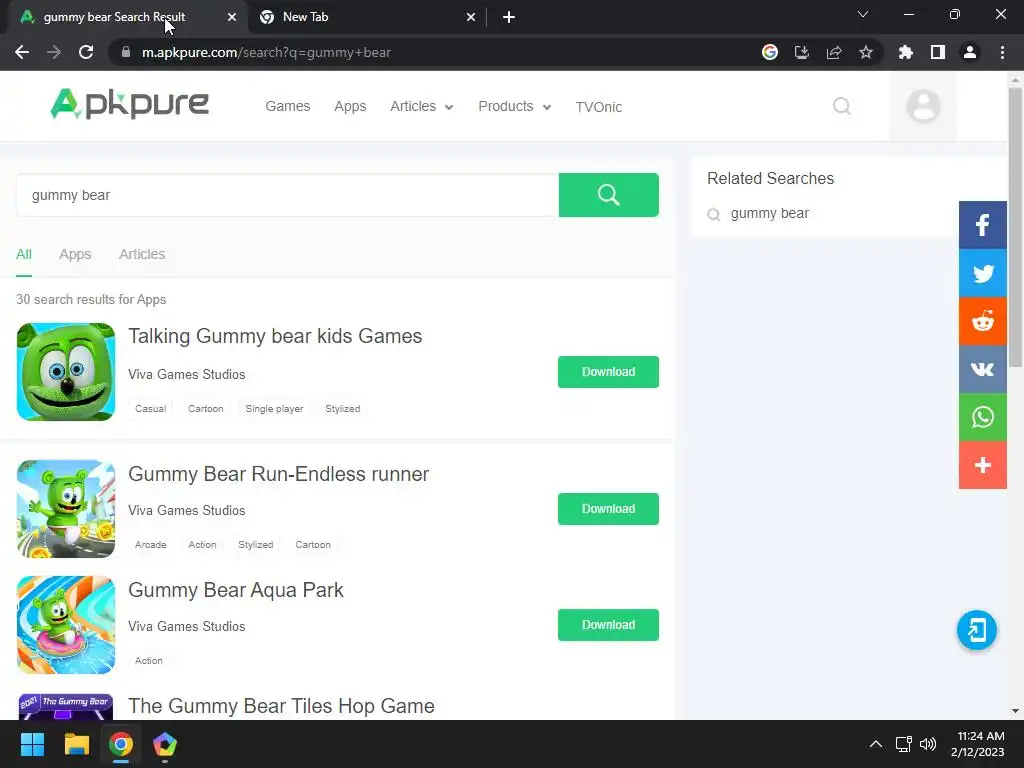Show hidden system tray icons
Viewport: 1024px width, 768px height.
876,744
